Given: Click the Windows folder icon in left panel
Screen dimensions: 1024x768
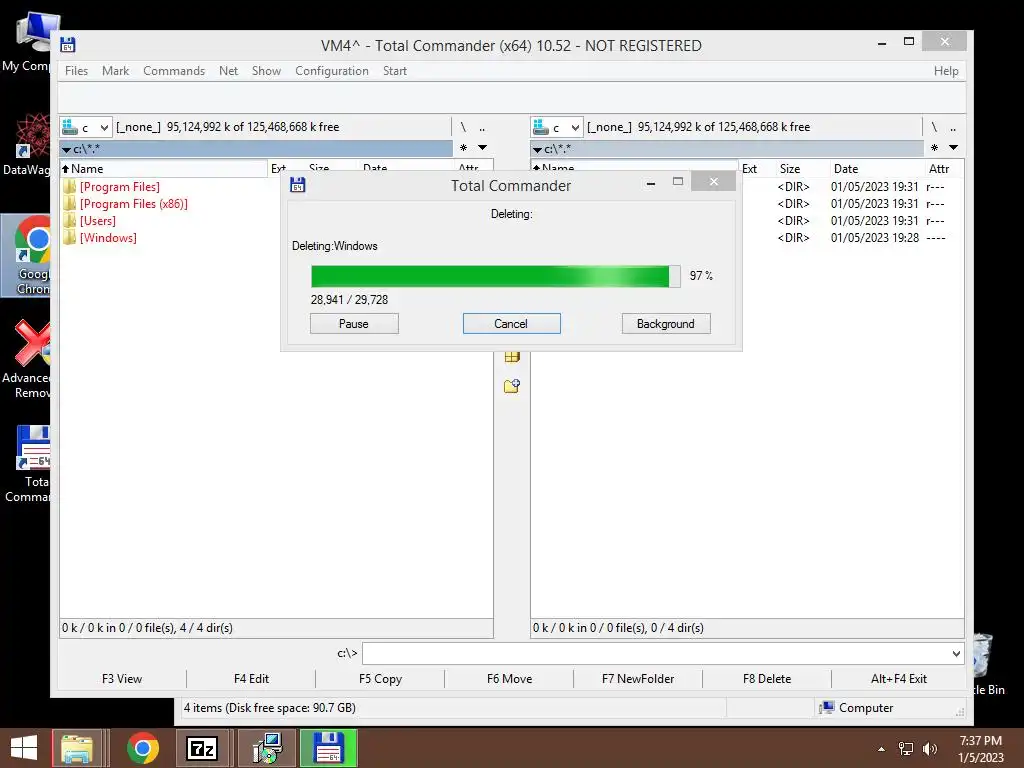Looking at the screenshot, I should click(x=70, y=238).
